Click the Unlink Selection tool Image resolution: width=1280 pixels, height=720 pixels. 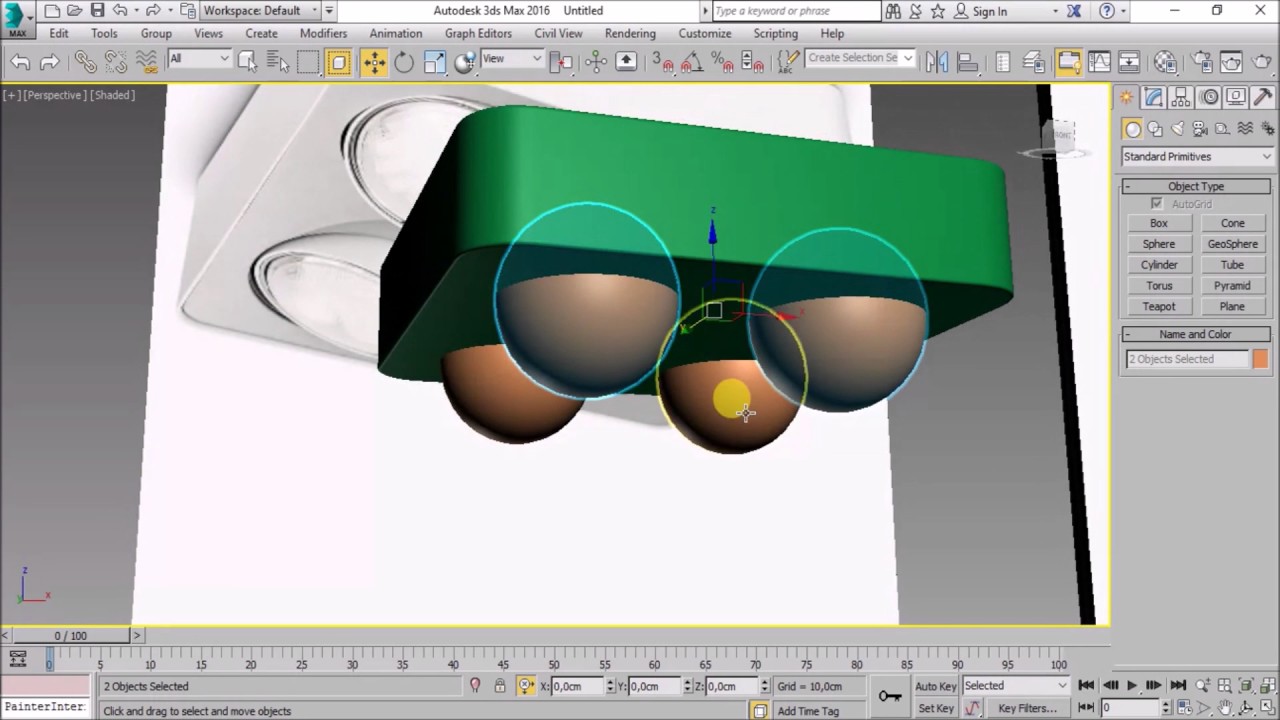click(x=115, y=62)
